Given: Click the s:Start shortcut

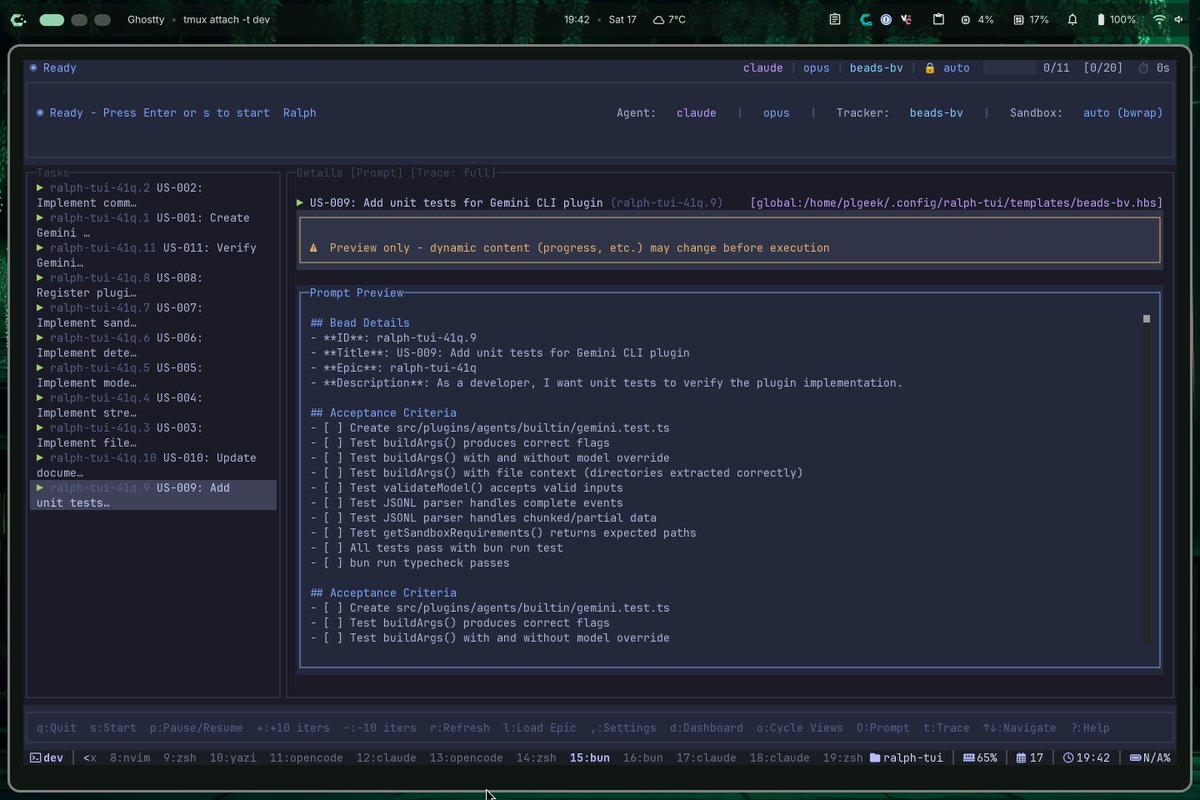Looking at the screenshot, I should 113,728.
